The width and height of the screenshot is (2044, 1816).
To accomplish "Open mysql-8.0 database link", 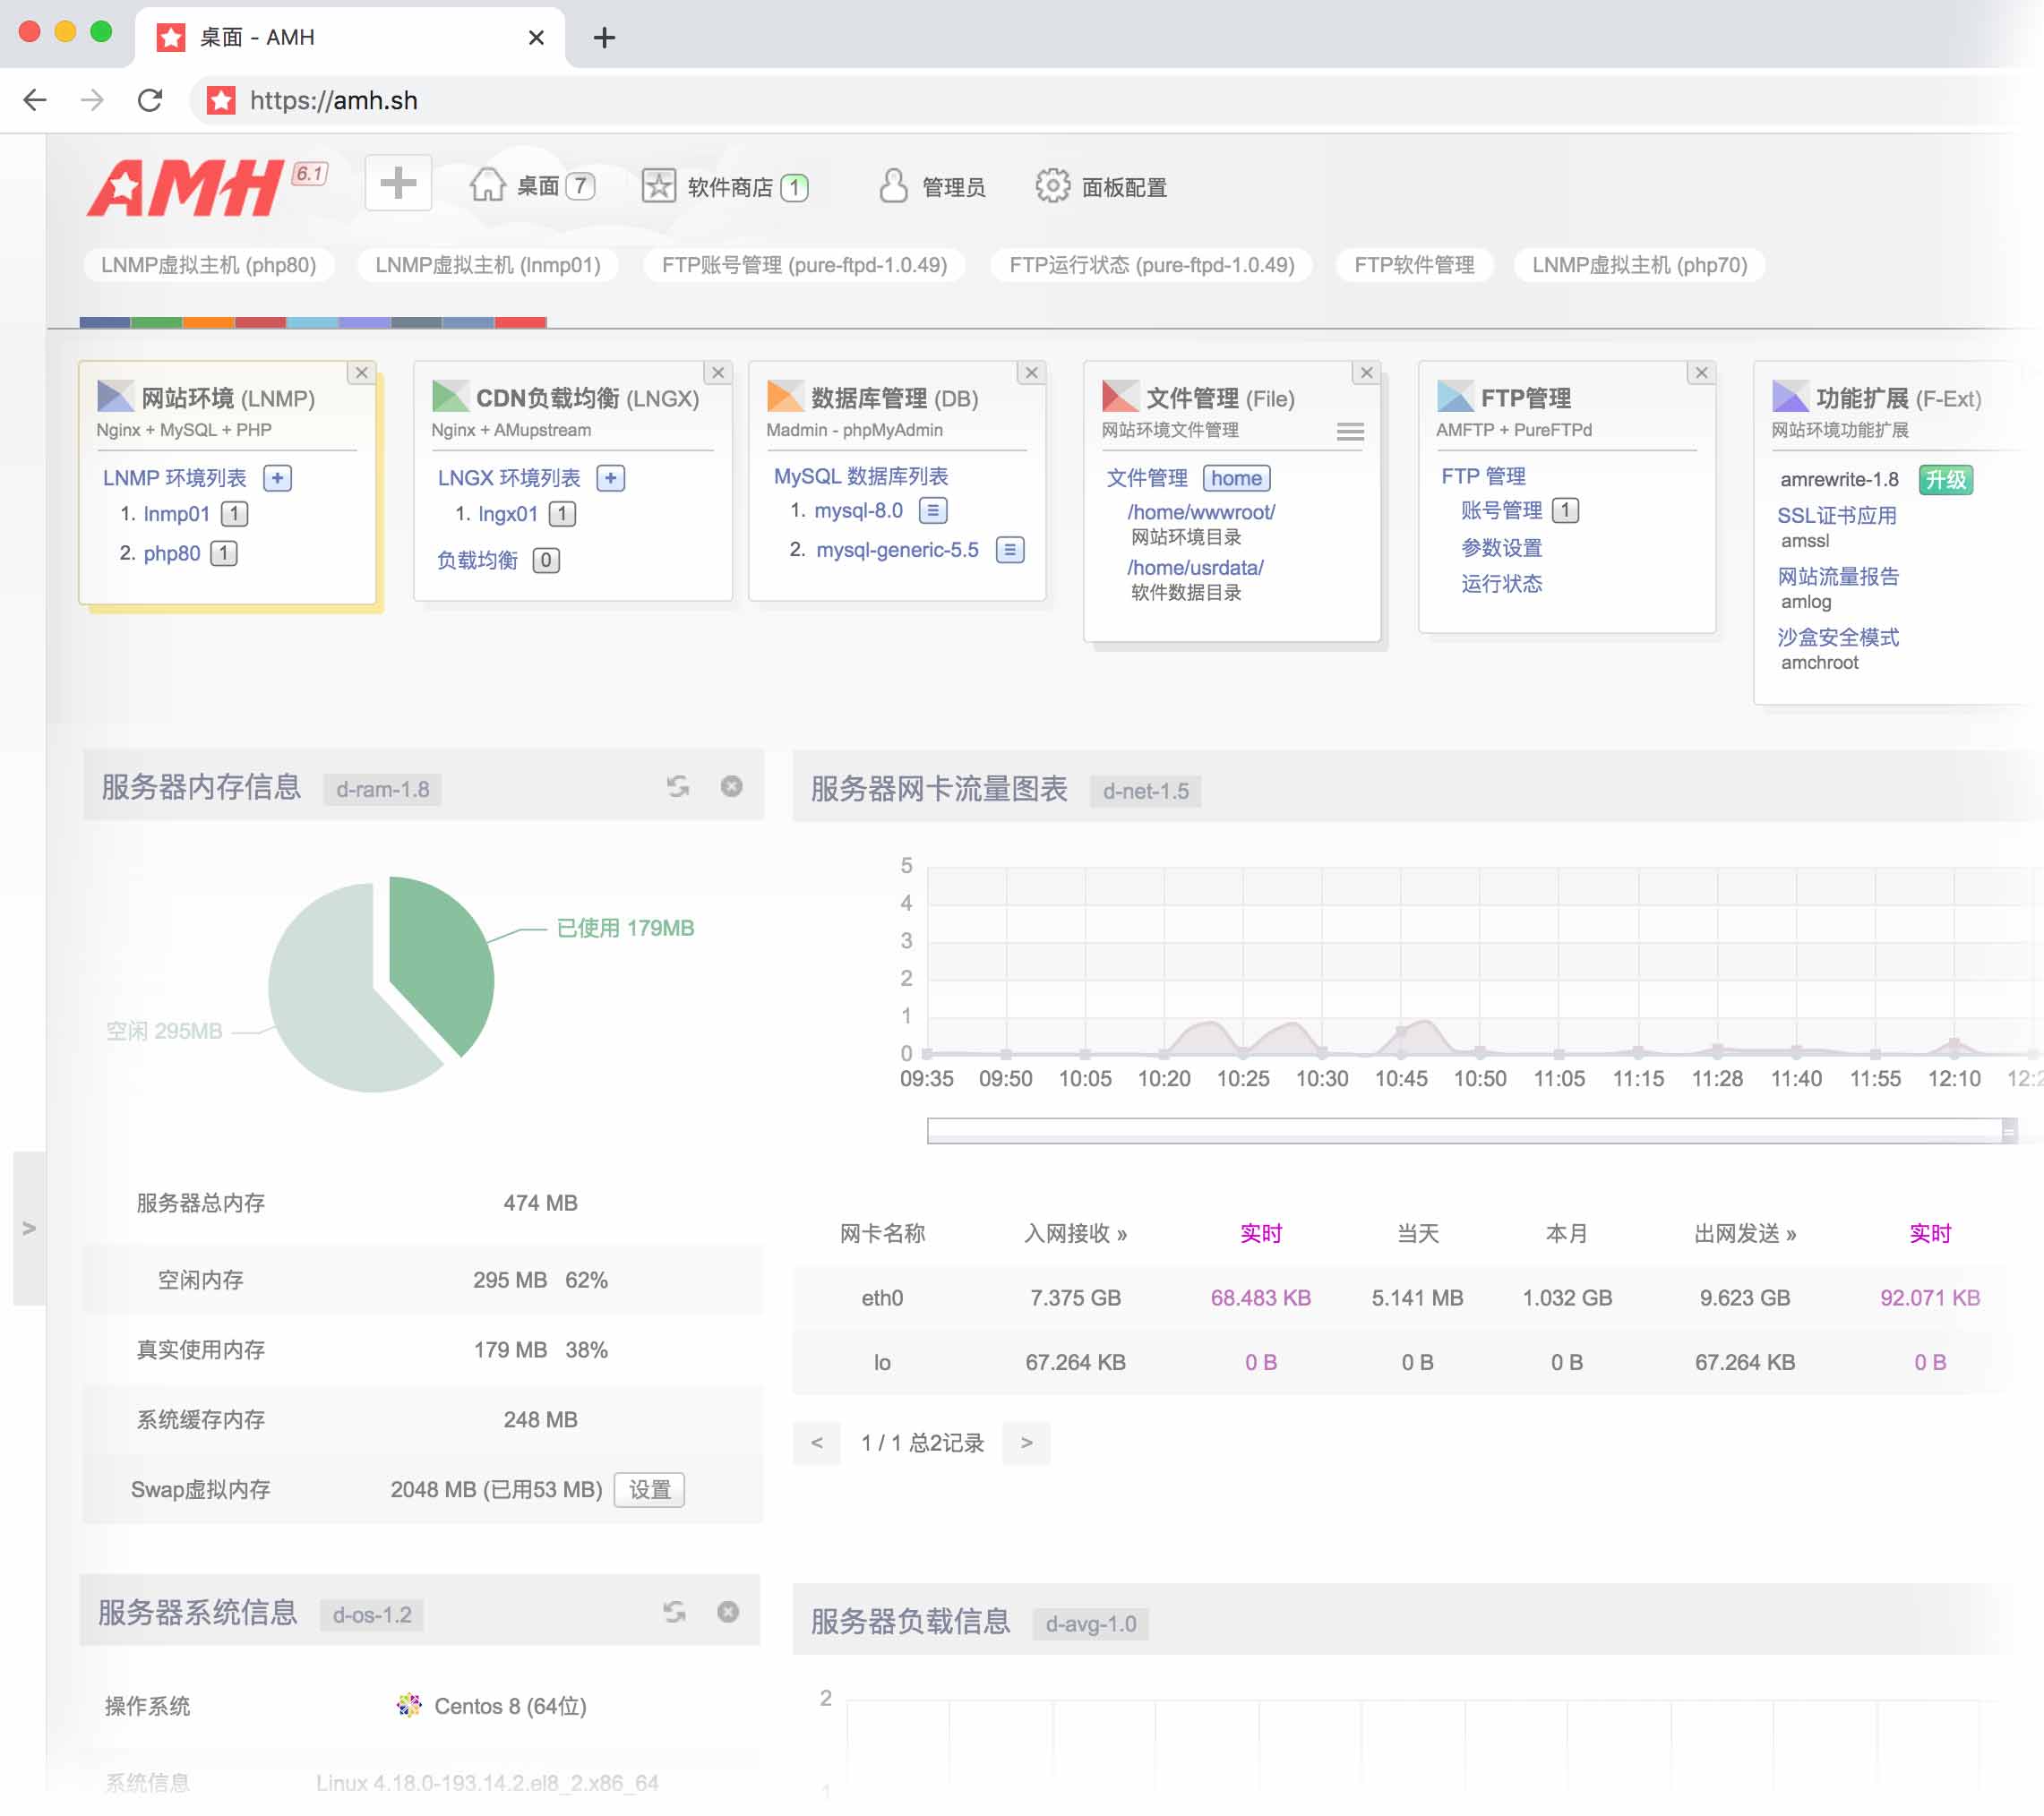I will pos(858,510).
